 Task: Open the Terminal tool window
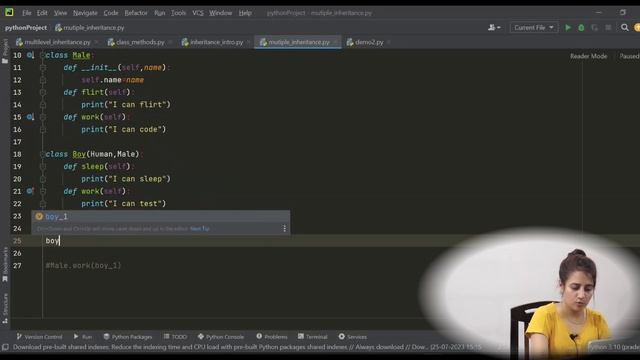tap(313, 337)
